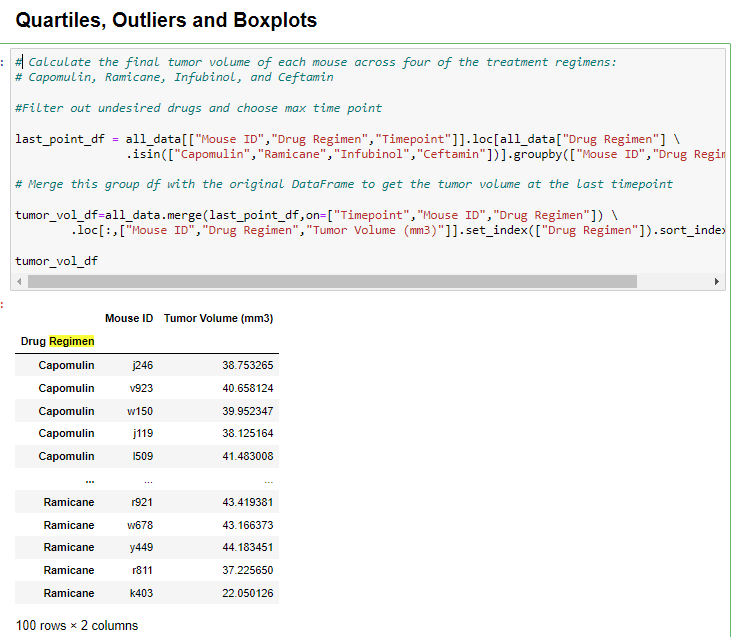741x637 pixels.
Task: Select the mouse ID cell 'v923'
Action: (141, 388)
